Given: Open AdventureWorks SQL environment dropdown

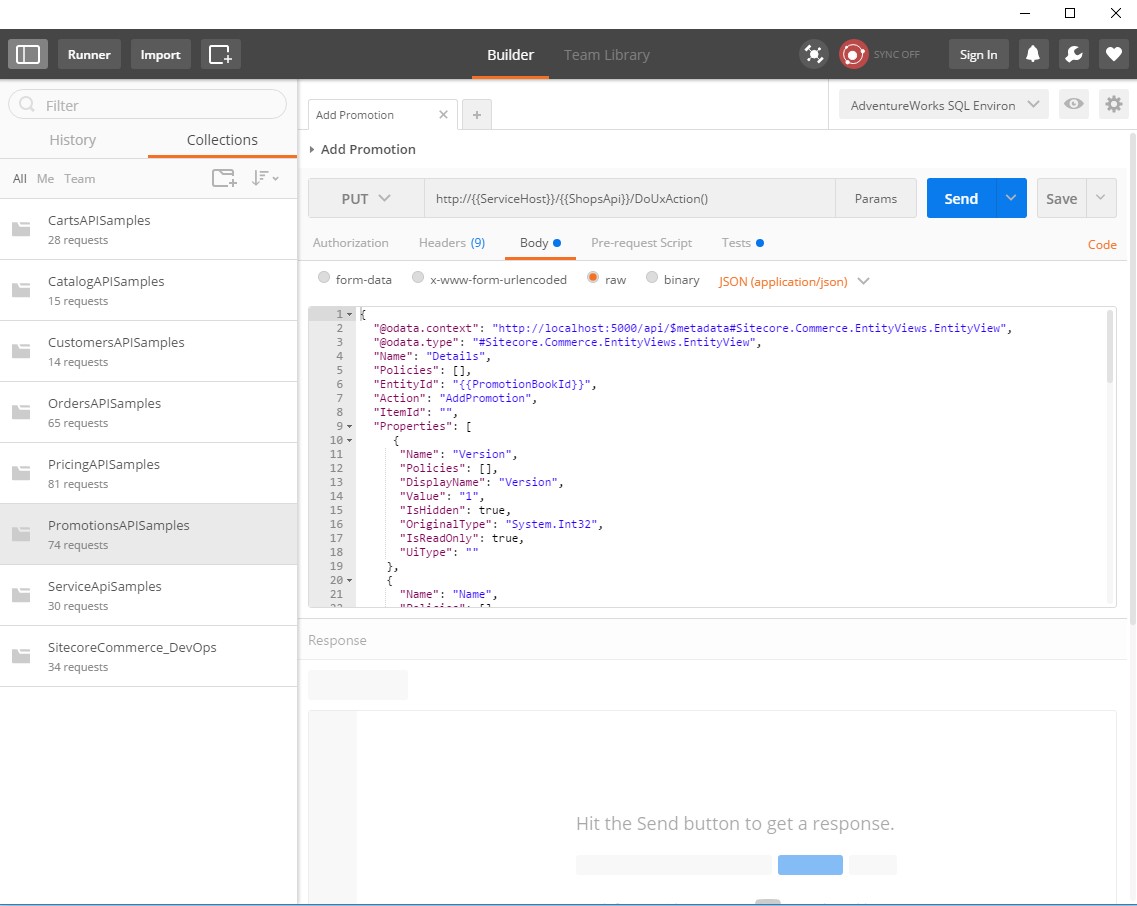Looking at the screenshot, I should click(943, 105).
